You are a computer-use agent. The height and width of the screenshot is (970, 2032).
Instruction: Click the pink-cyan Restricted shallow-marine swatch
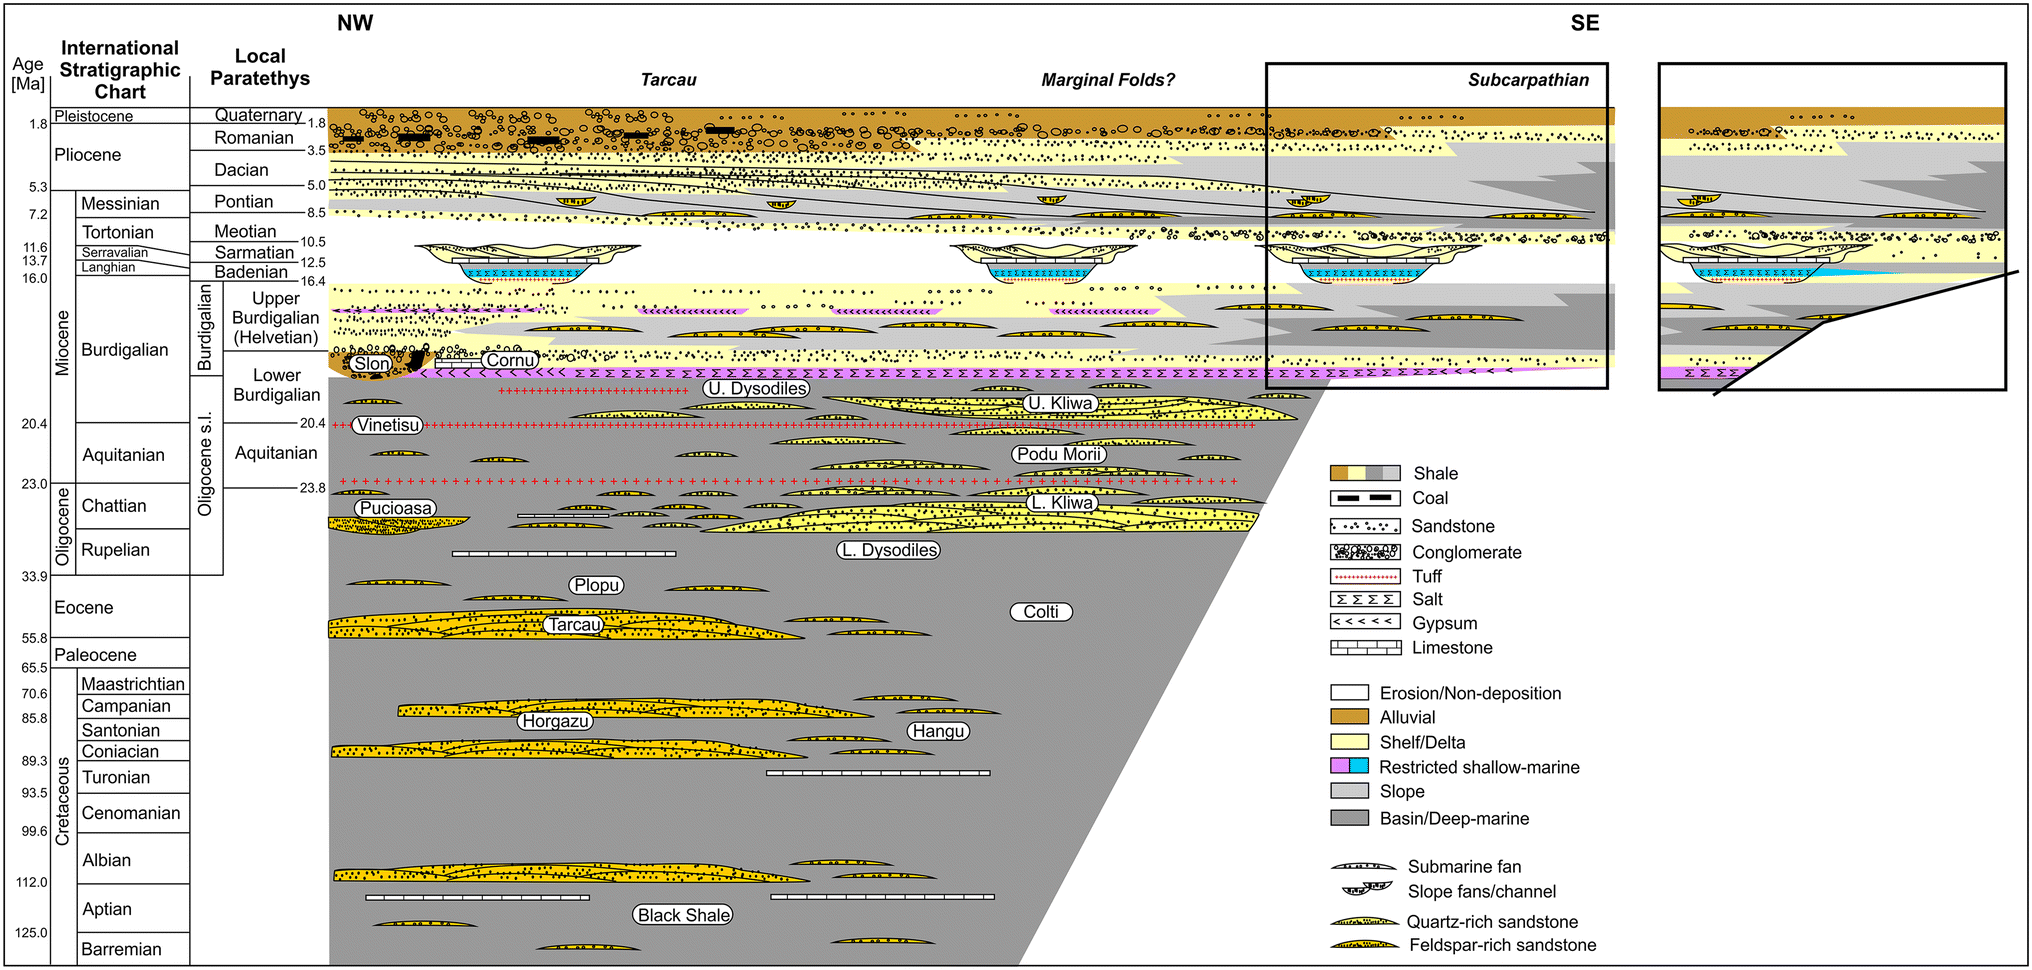1350,766
